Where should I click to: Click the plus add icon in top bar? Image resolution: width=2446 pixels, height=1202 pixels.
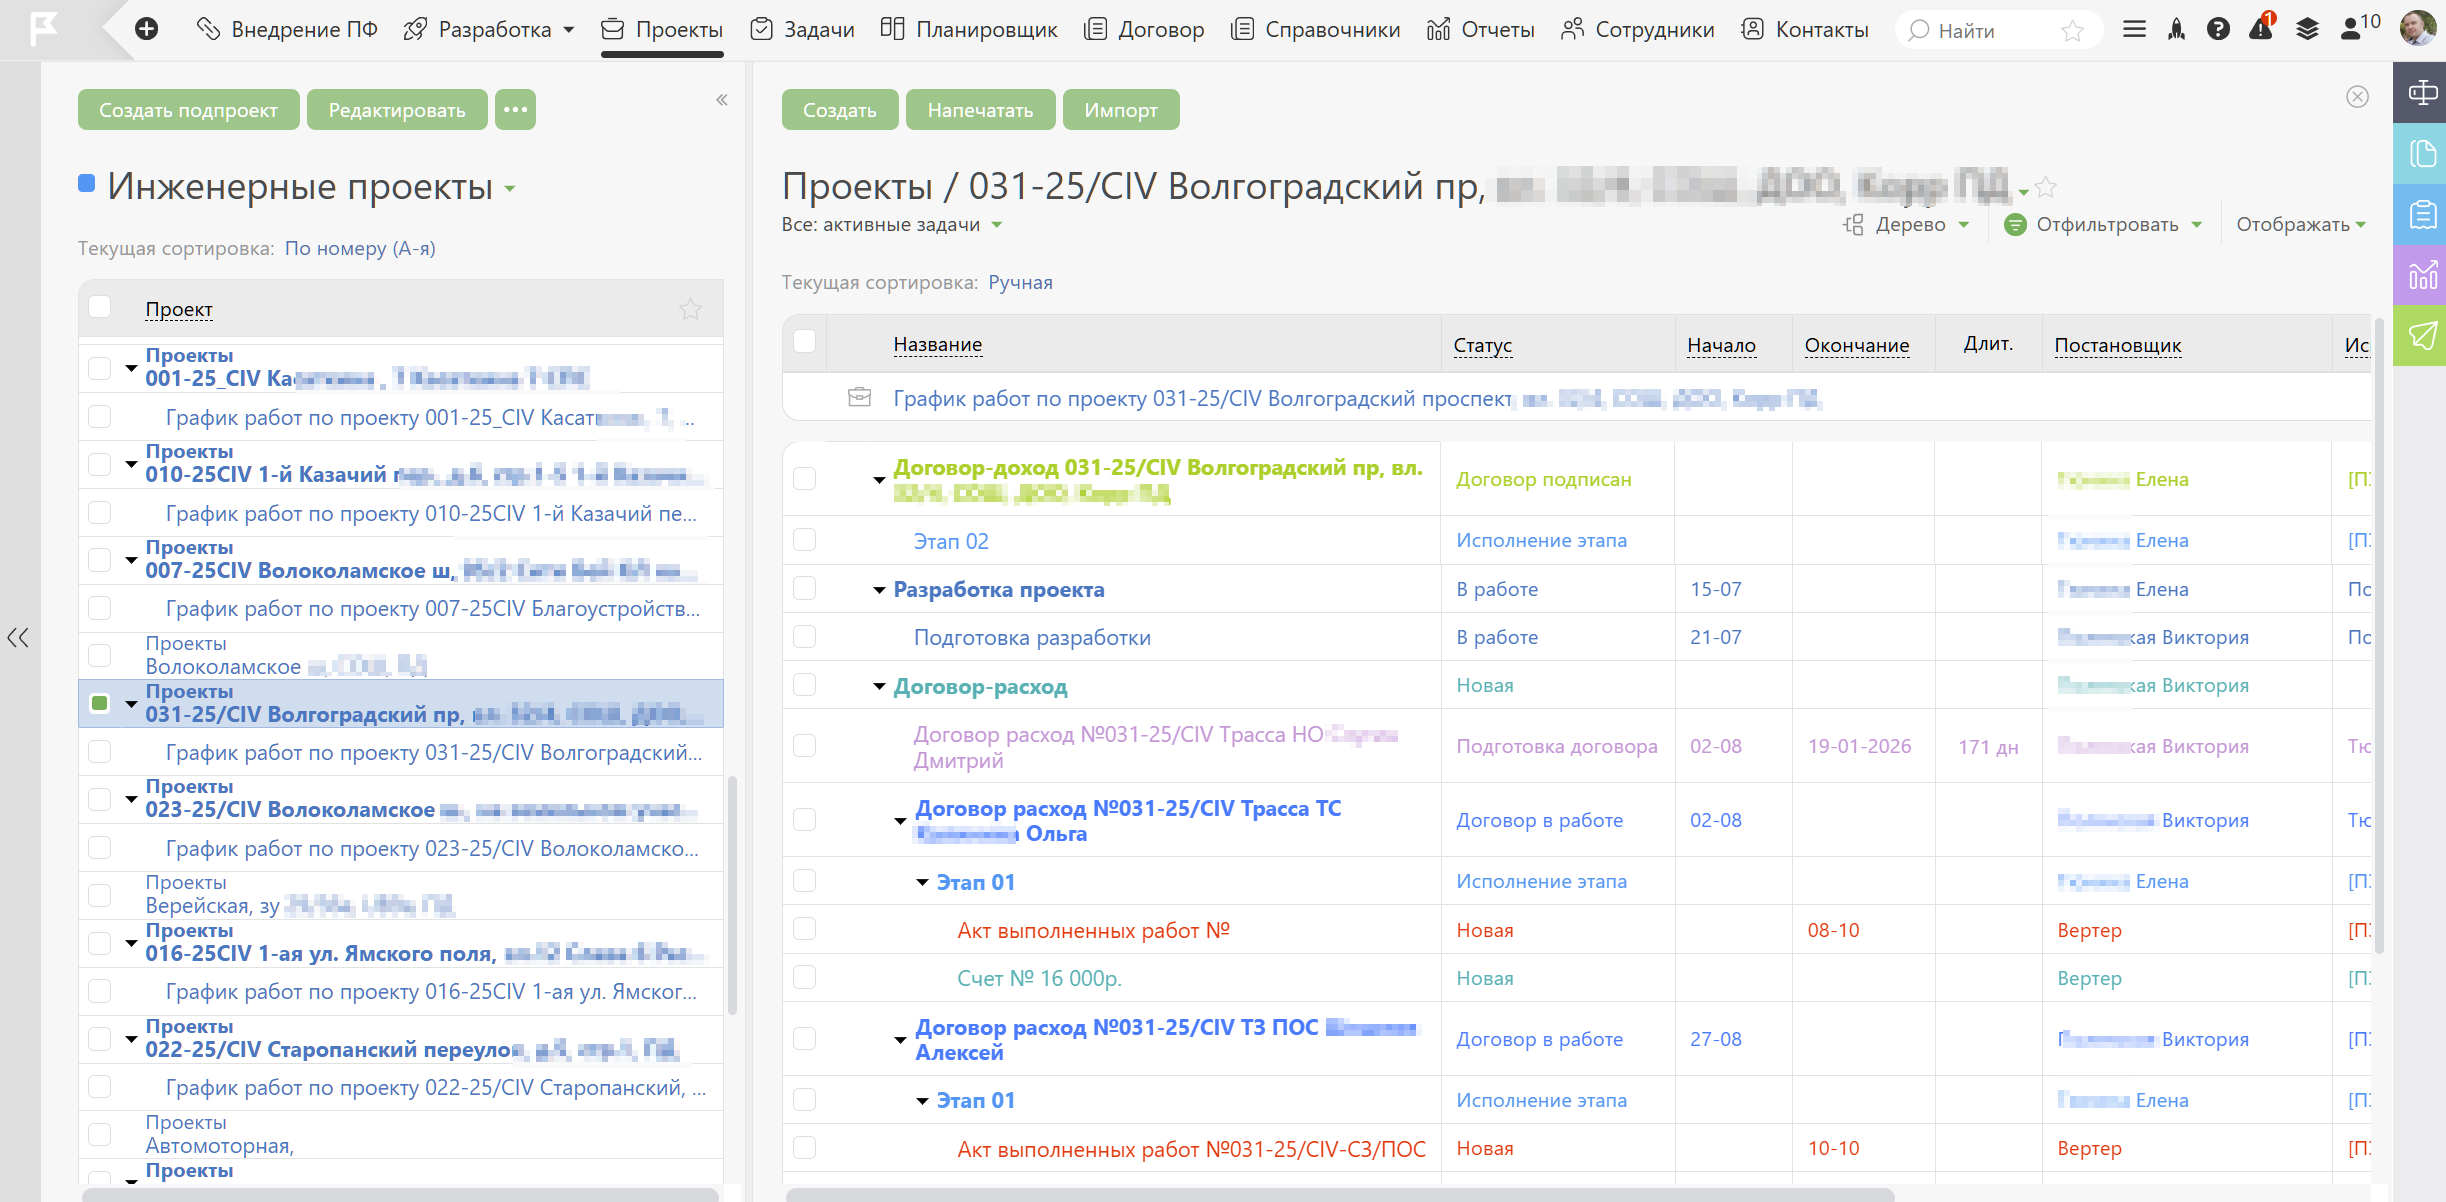146,29
